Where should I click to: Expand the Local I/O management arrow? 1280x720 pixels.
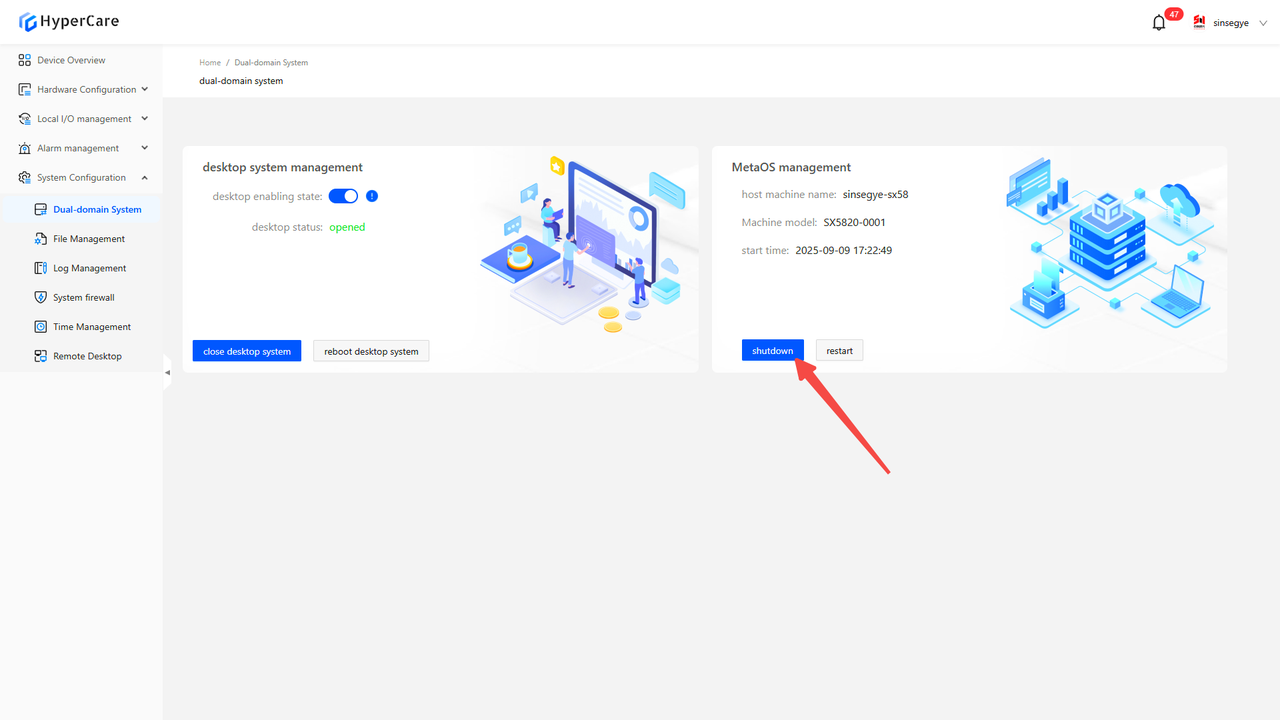[145, 118]
